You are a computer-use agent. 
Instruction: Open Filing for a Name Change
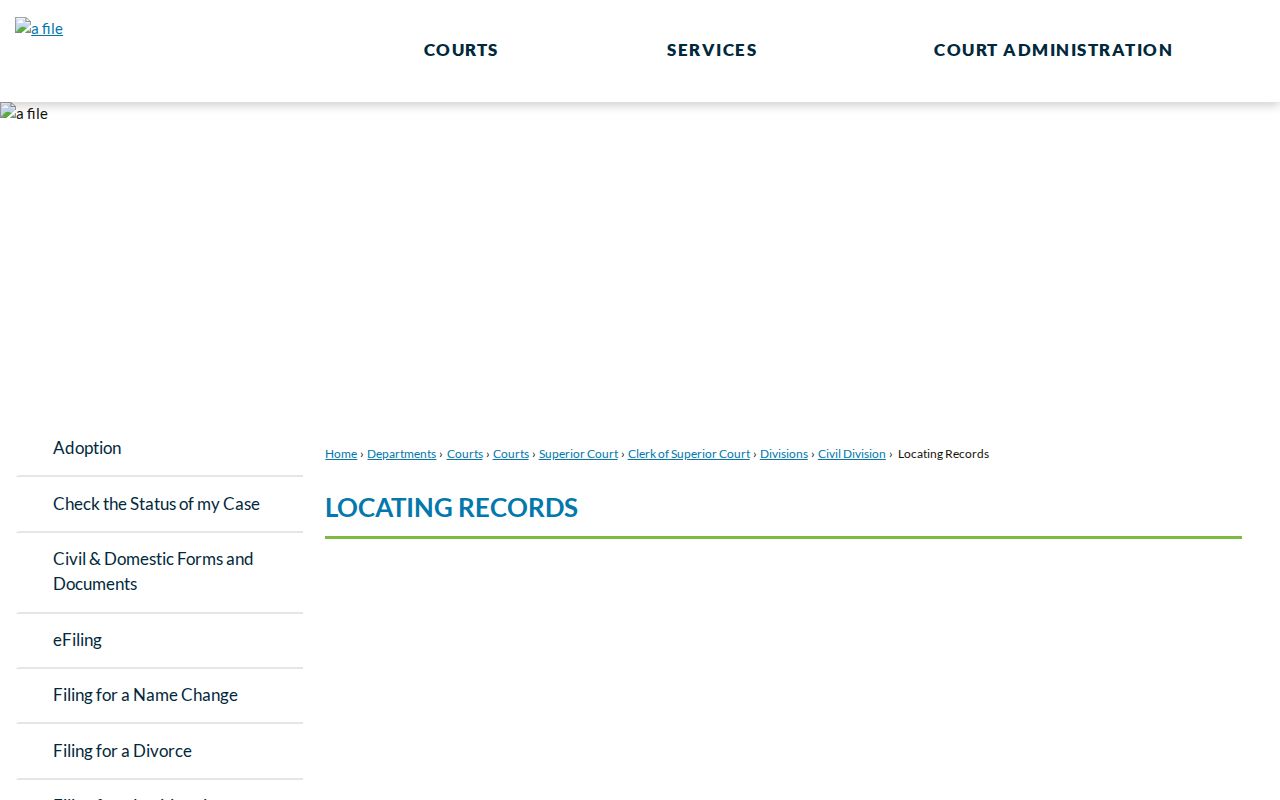(x=160, y=695)
